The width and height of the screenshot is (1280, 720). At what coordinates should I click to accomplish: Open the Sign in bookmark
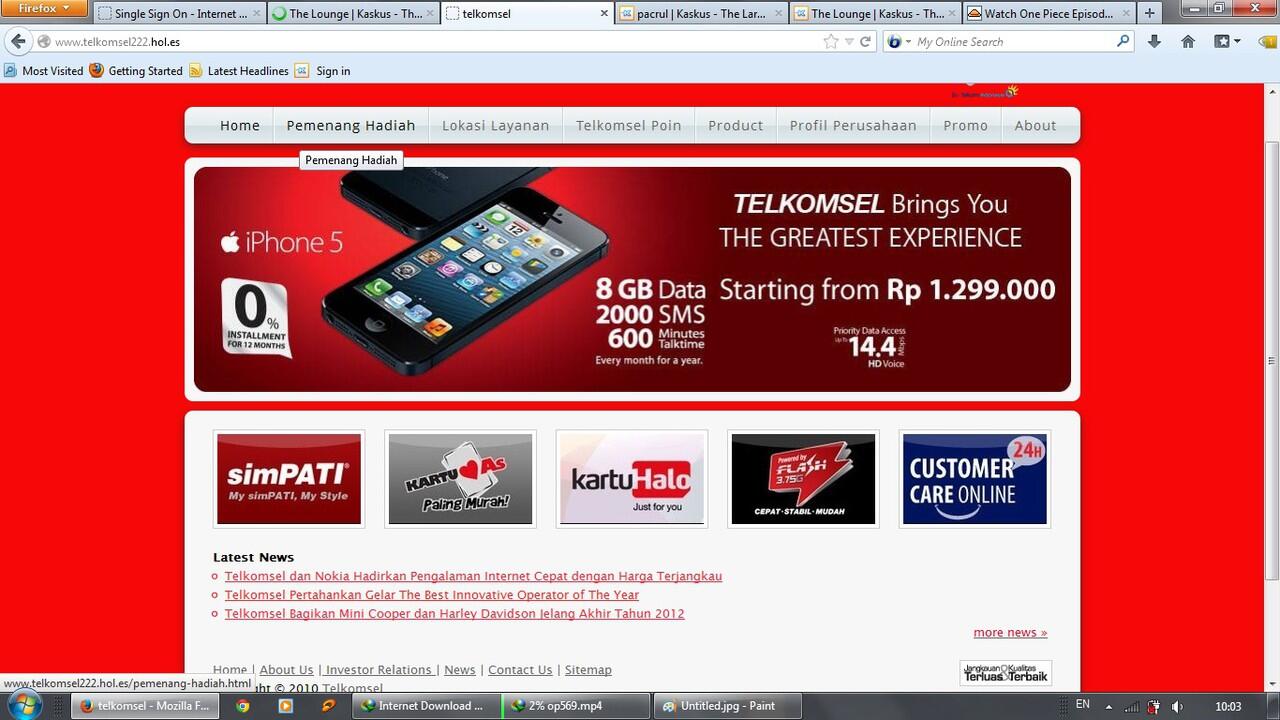coord(323,71)
